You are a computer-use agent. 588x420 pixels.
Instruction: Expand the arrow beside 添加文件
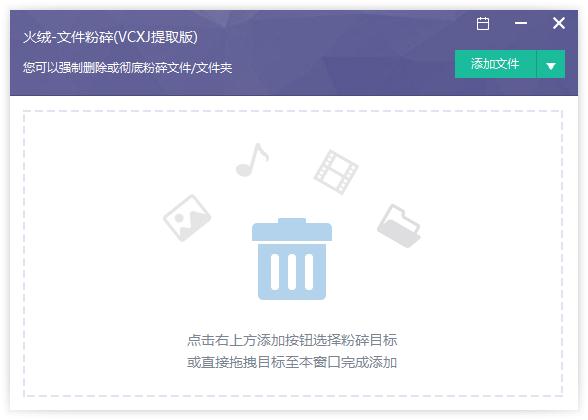[551, 64]
